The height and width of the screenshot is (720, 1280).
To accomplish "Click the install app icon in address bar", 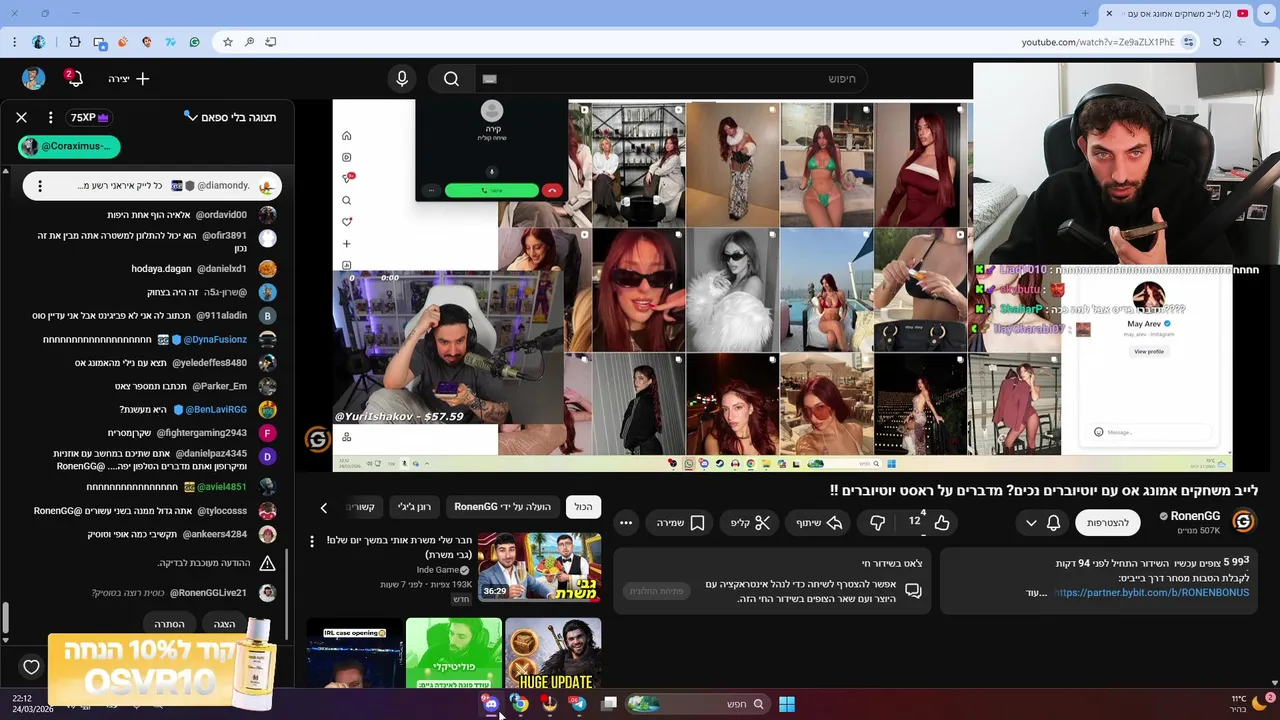I will (x=271, y=42).
